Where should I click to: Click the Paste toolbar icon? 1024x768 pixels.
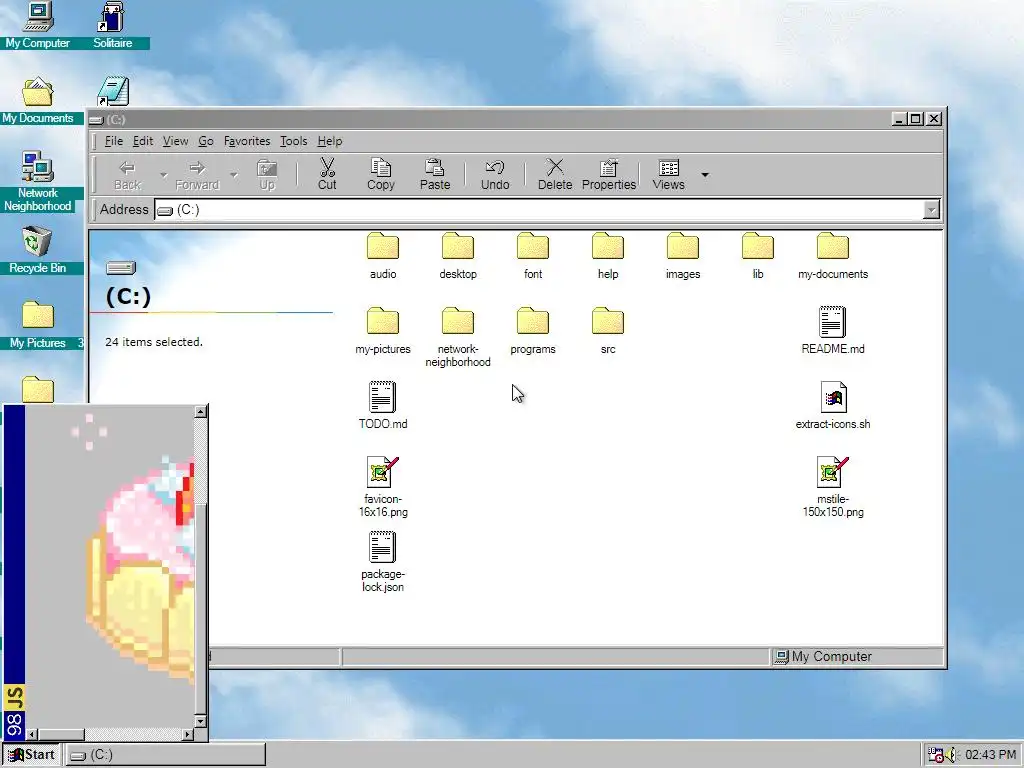point(435,174)
